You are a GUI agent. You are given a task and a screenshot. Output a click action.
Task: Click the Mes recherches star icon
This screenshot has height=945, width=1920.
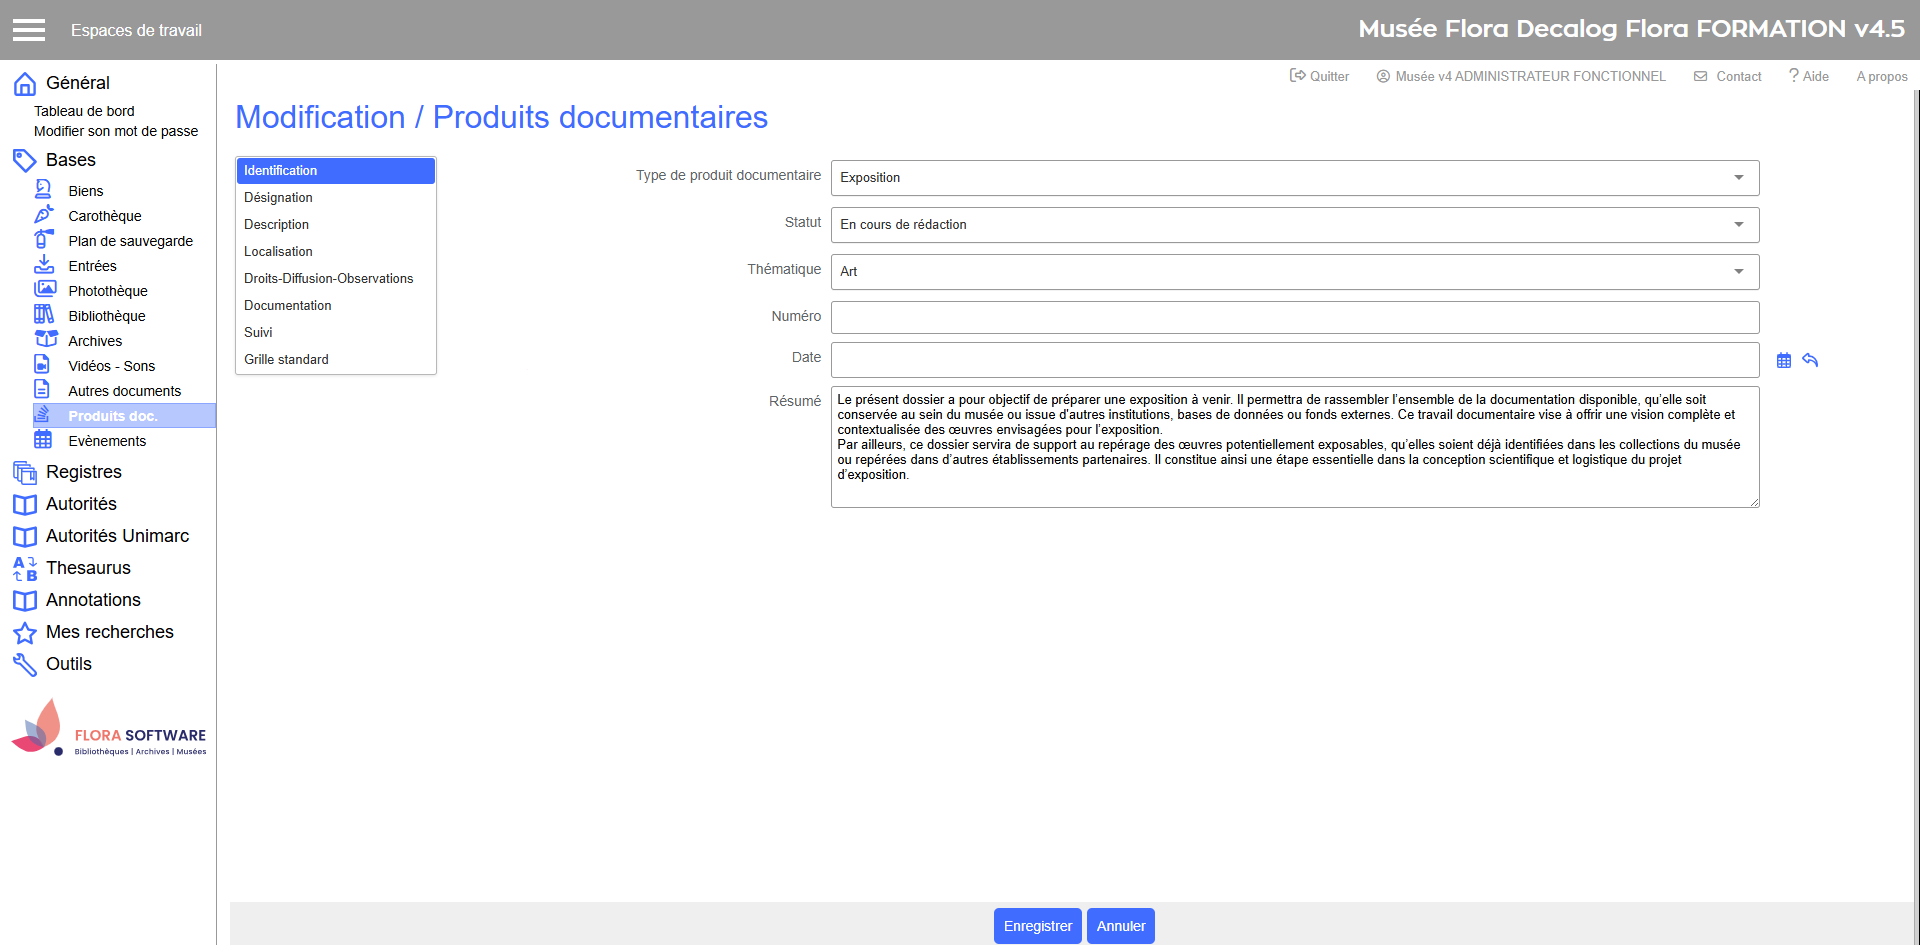(x=25, y=632)
